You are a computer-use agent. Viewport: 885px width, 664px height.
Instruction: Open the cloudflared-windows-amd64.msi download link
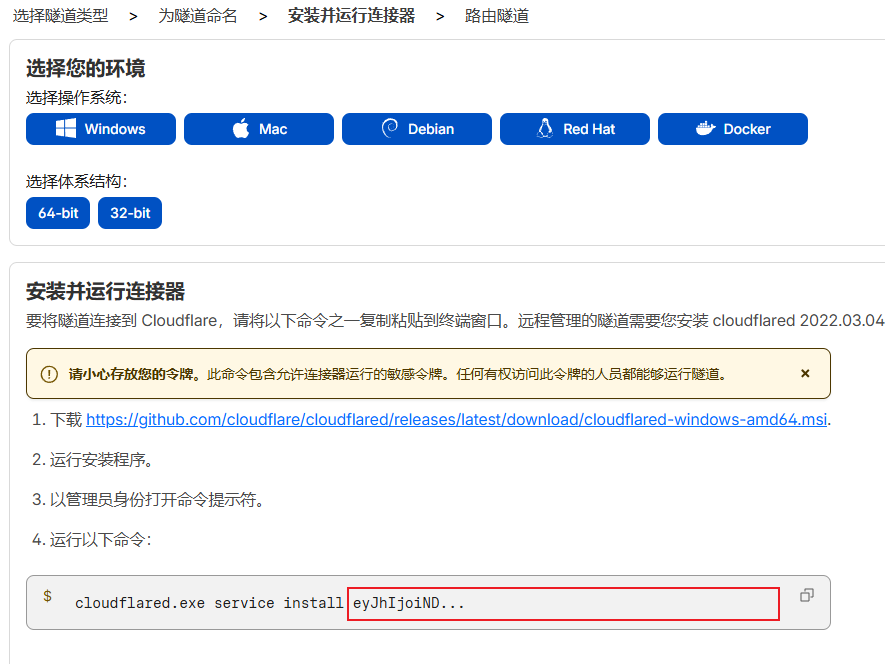(x=457, y=420)
